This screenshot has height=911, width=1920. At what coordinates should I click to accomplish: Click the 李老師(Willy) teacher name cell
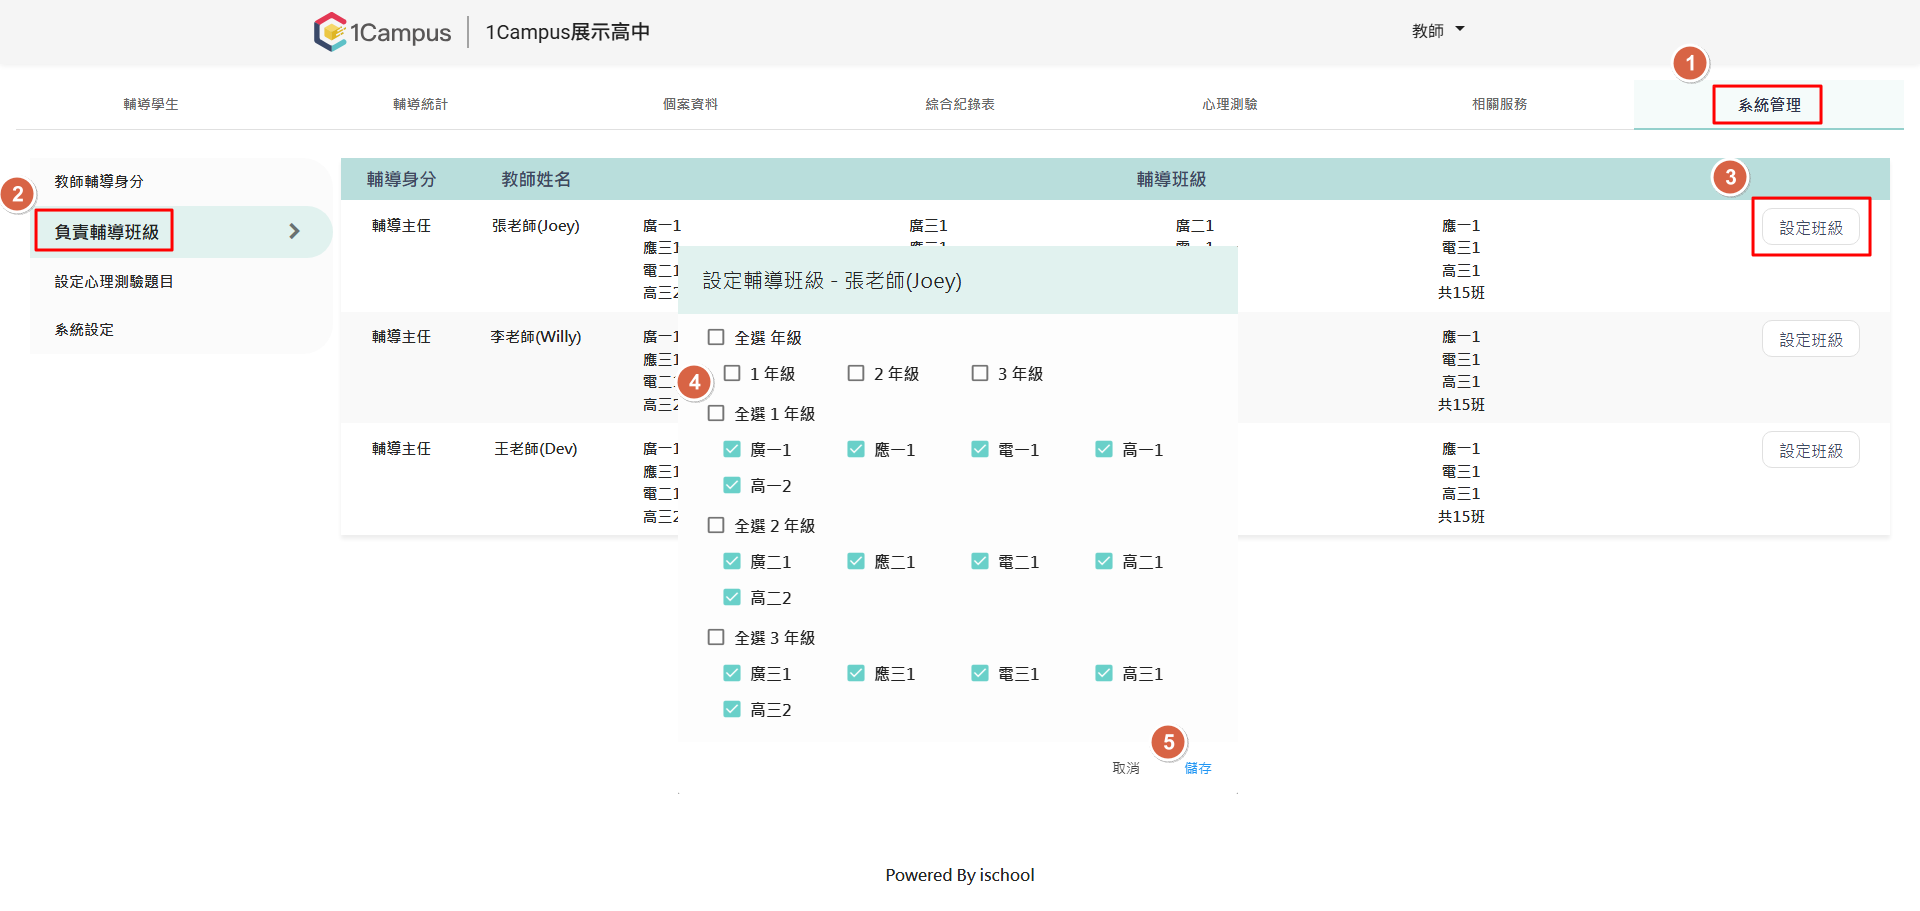click(536, 337)
